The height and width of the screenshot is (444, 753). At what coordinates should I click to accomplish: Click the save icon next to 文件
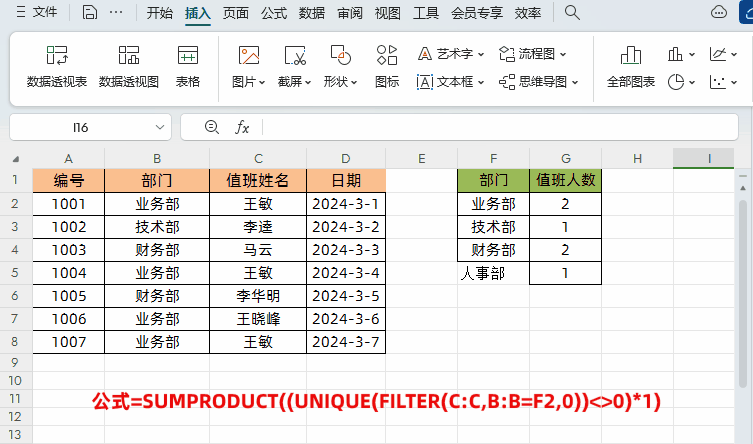coord(90,12)
